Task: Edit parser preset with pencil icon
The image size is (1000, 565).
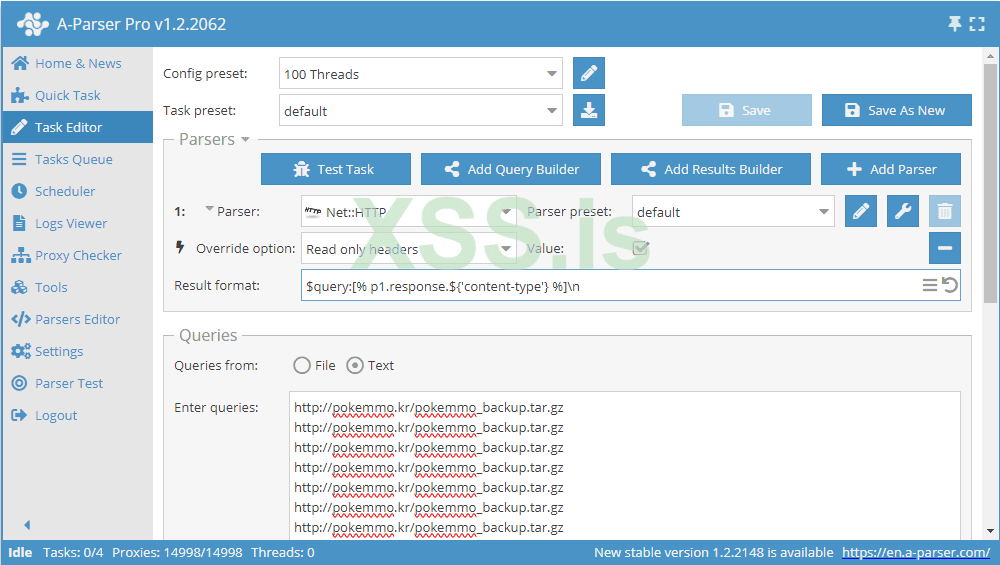Action: click(x=861, y=211)
